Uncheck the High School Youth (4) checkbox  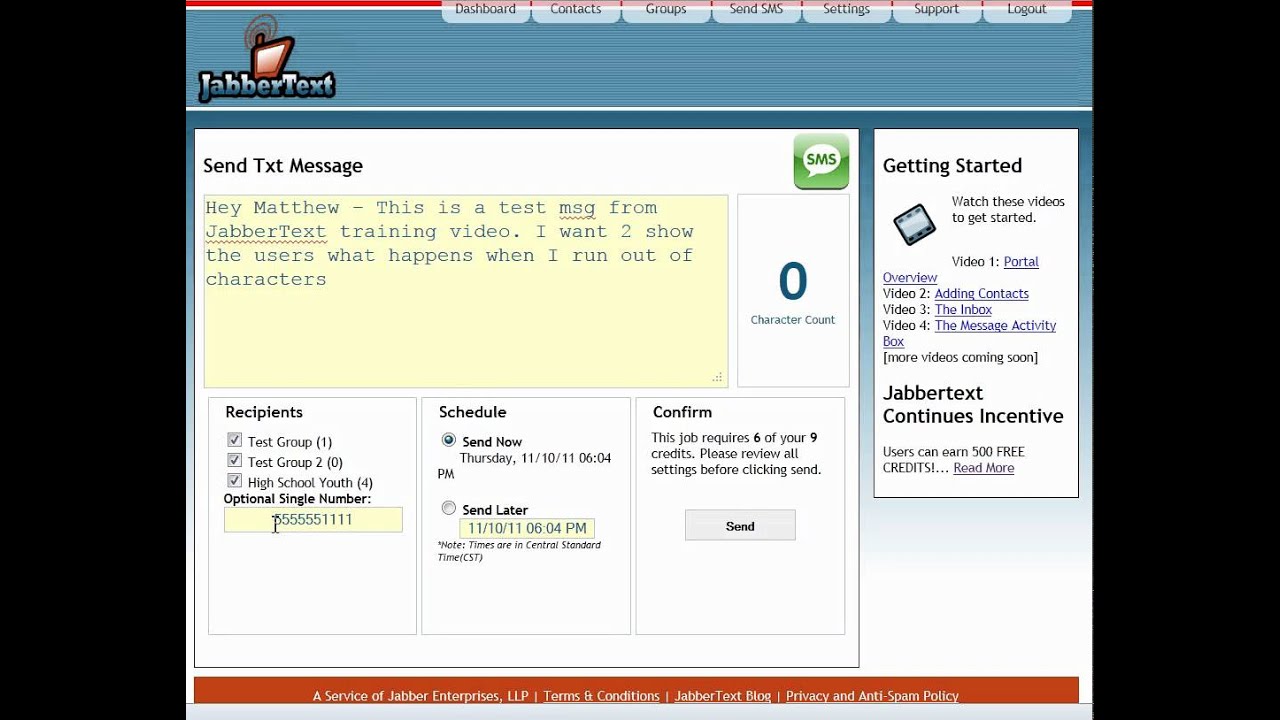[x=234, y=481]
